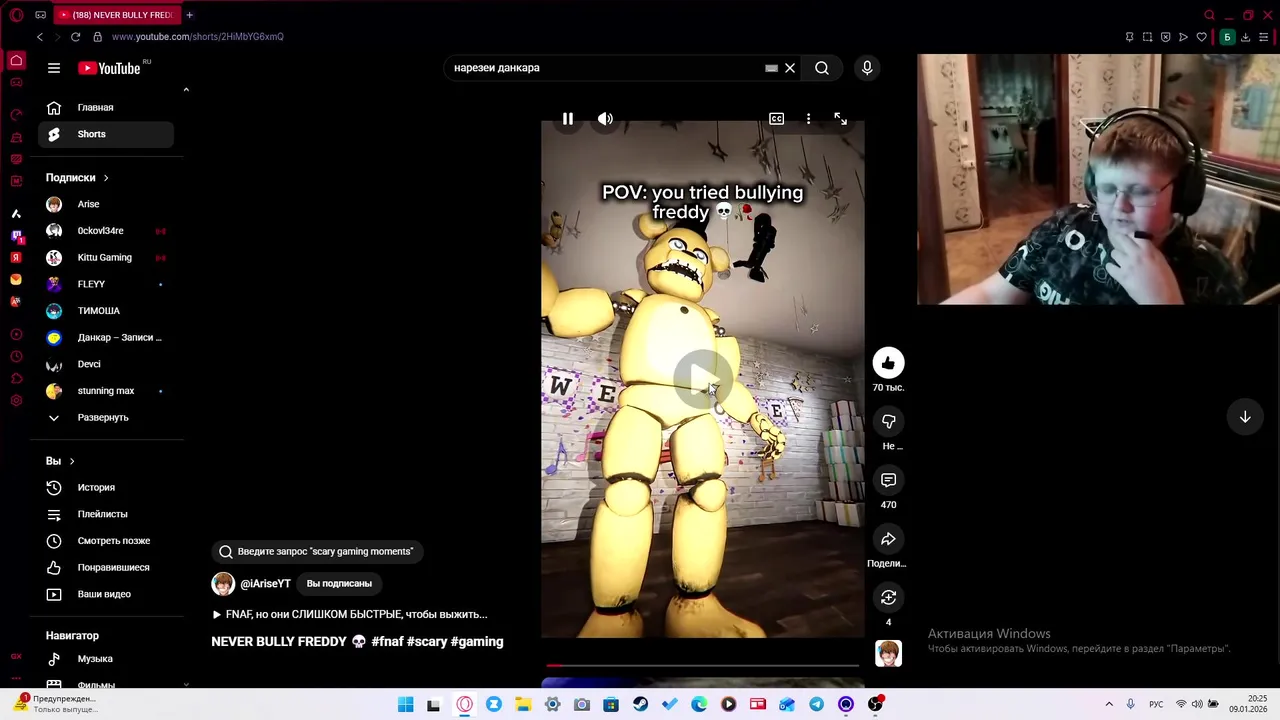Open OBS Studio from taskbar
This screenshot has height=720, width=1280.
click(875, 705)
